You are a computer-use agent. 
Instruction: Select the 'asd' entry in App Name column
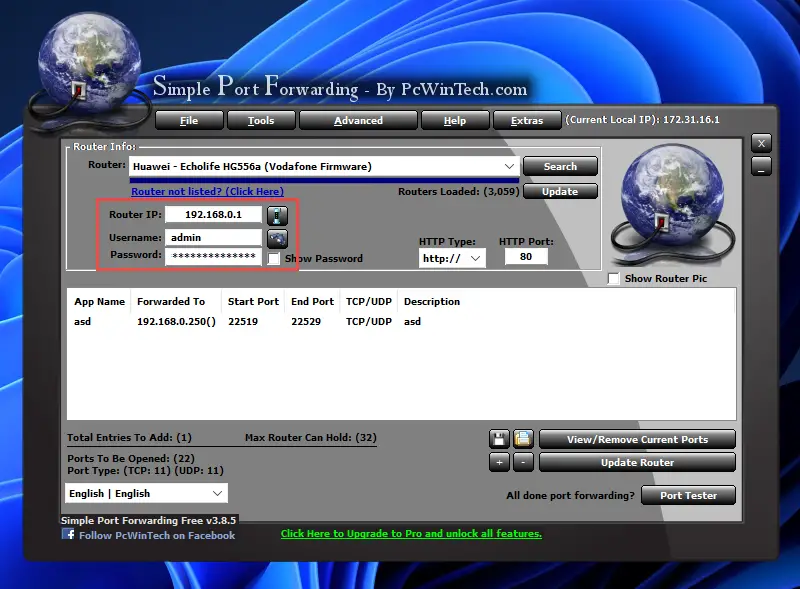(83, 322)
